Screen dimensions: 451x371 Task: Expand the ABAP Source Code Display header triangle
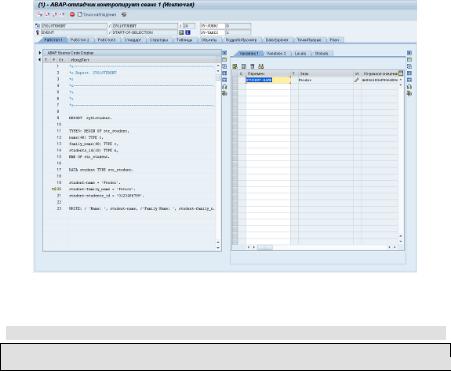coord(40,53)
